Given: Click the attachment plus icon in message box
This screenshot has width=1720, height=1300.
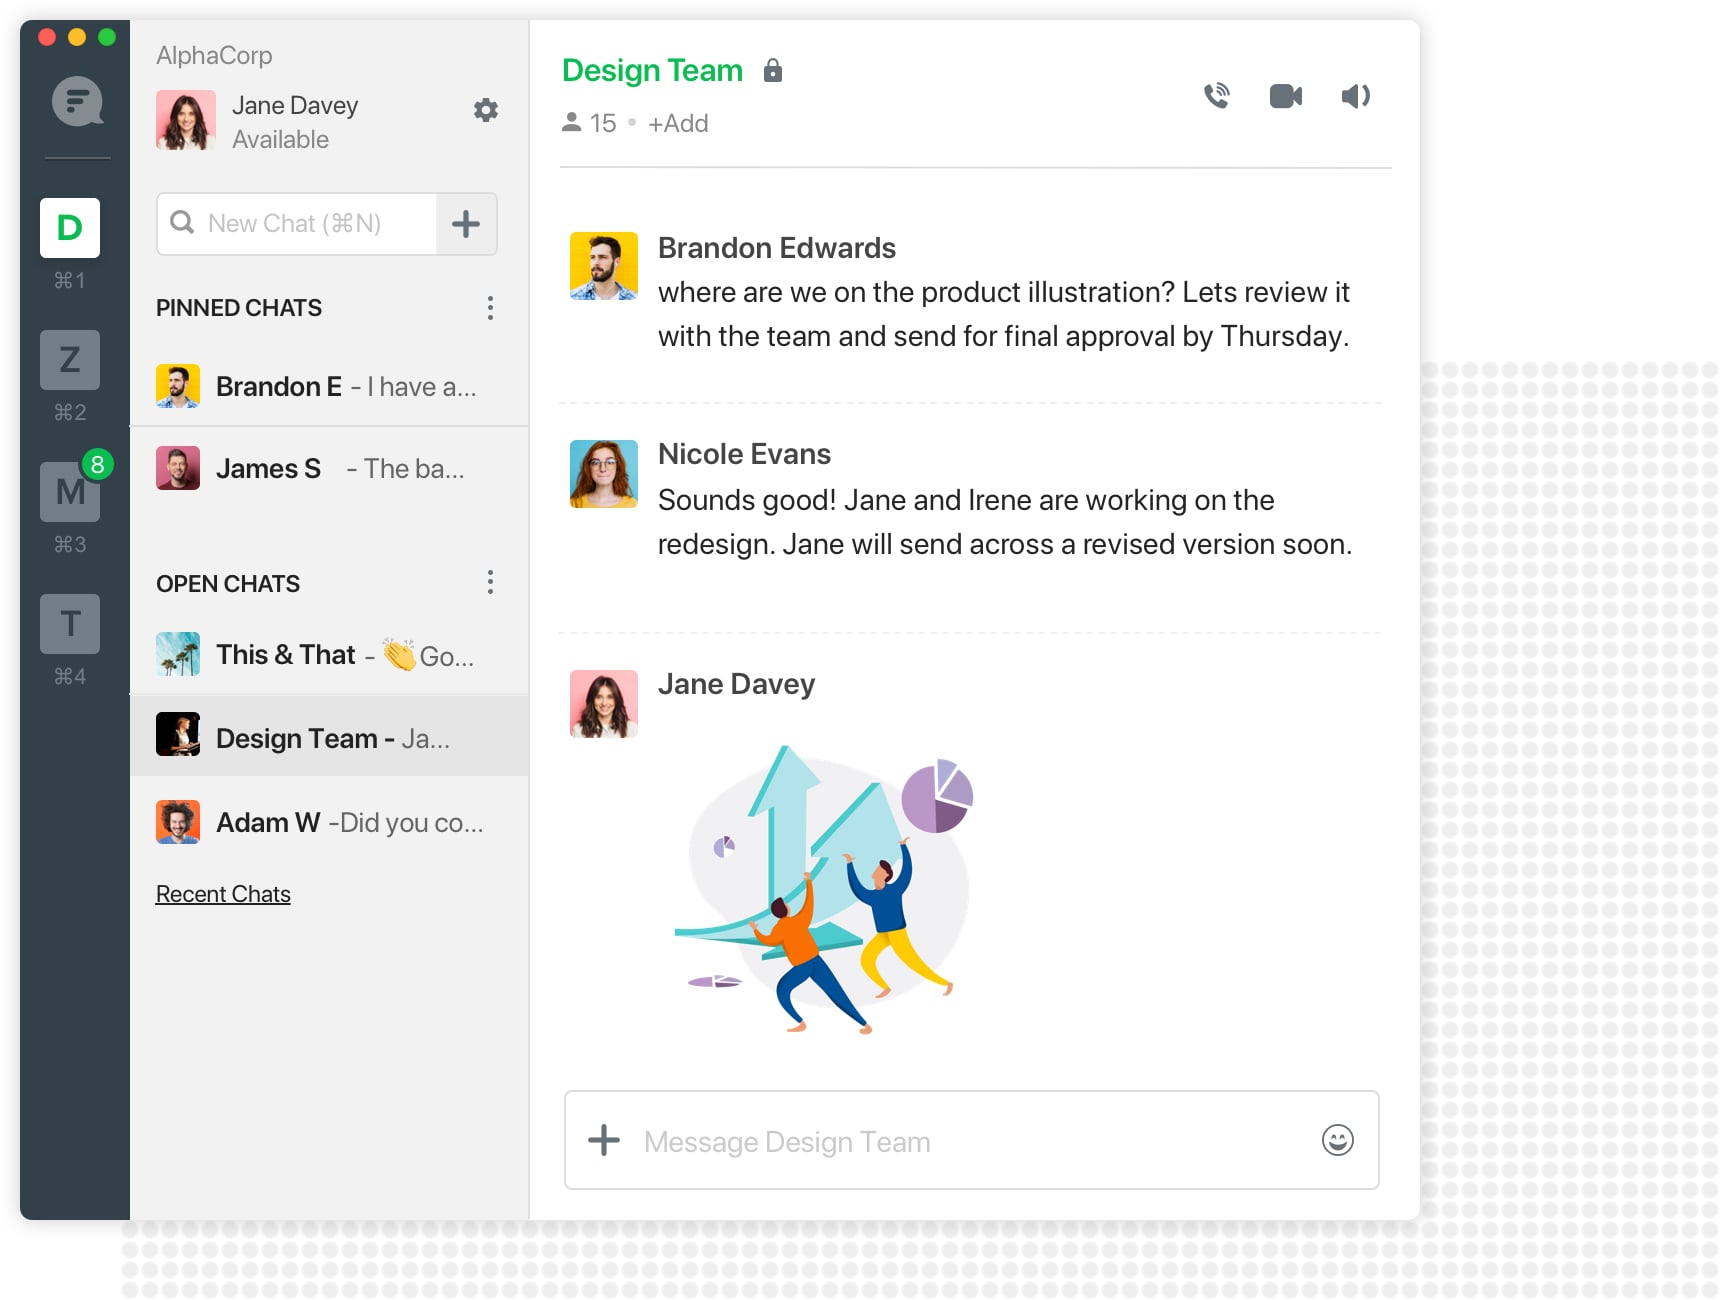Looking at the screenshot, I should point(604,1140).
